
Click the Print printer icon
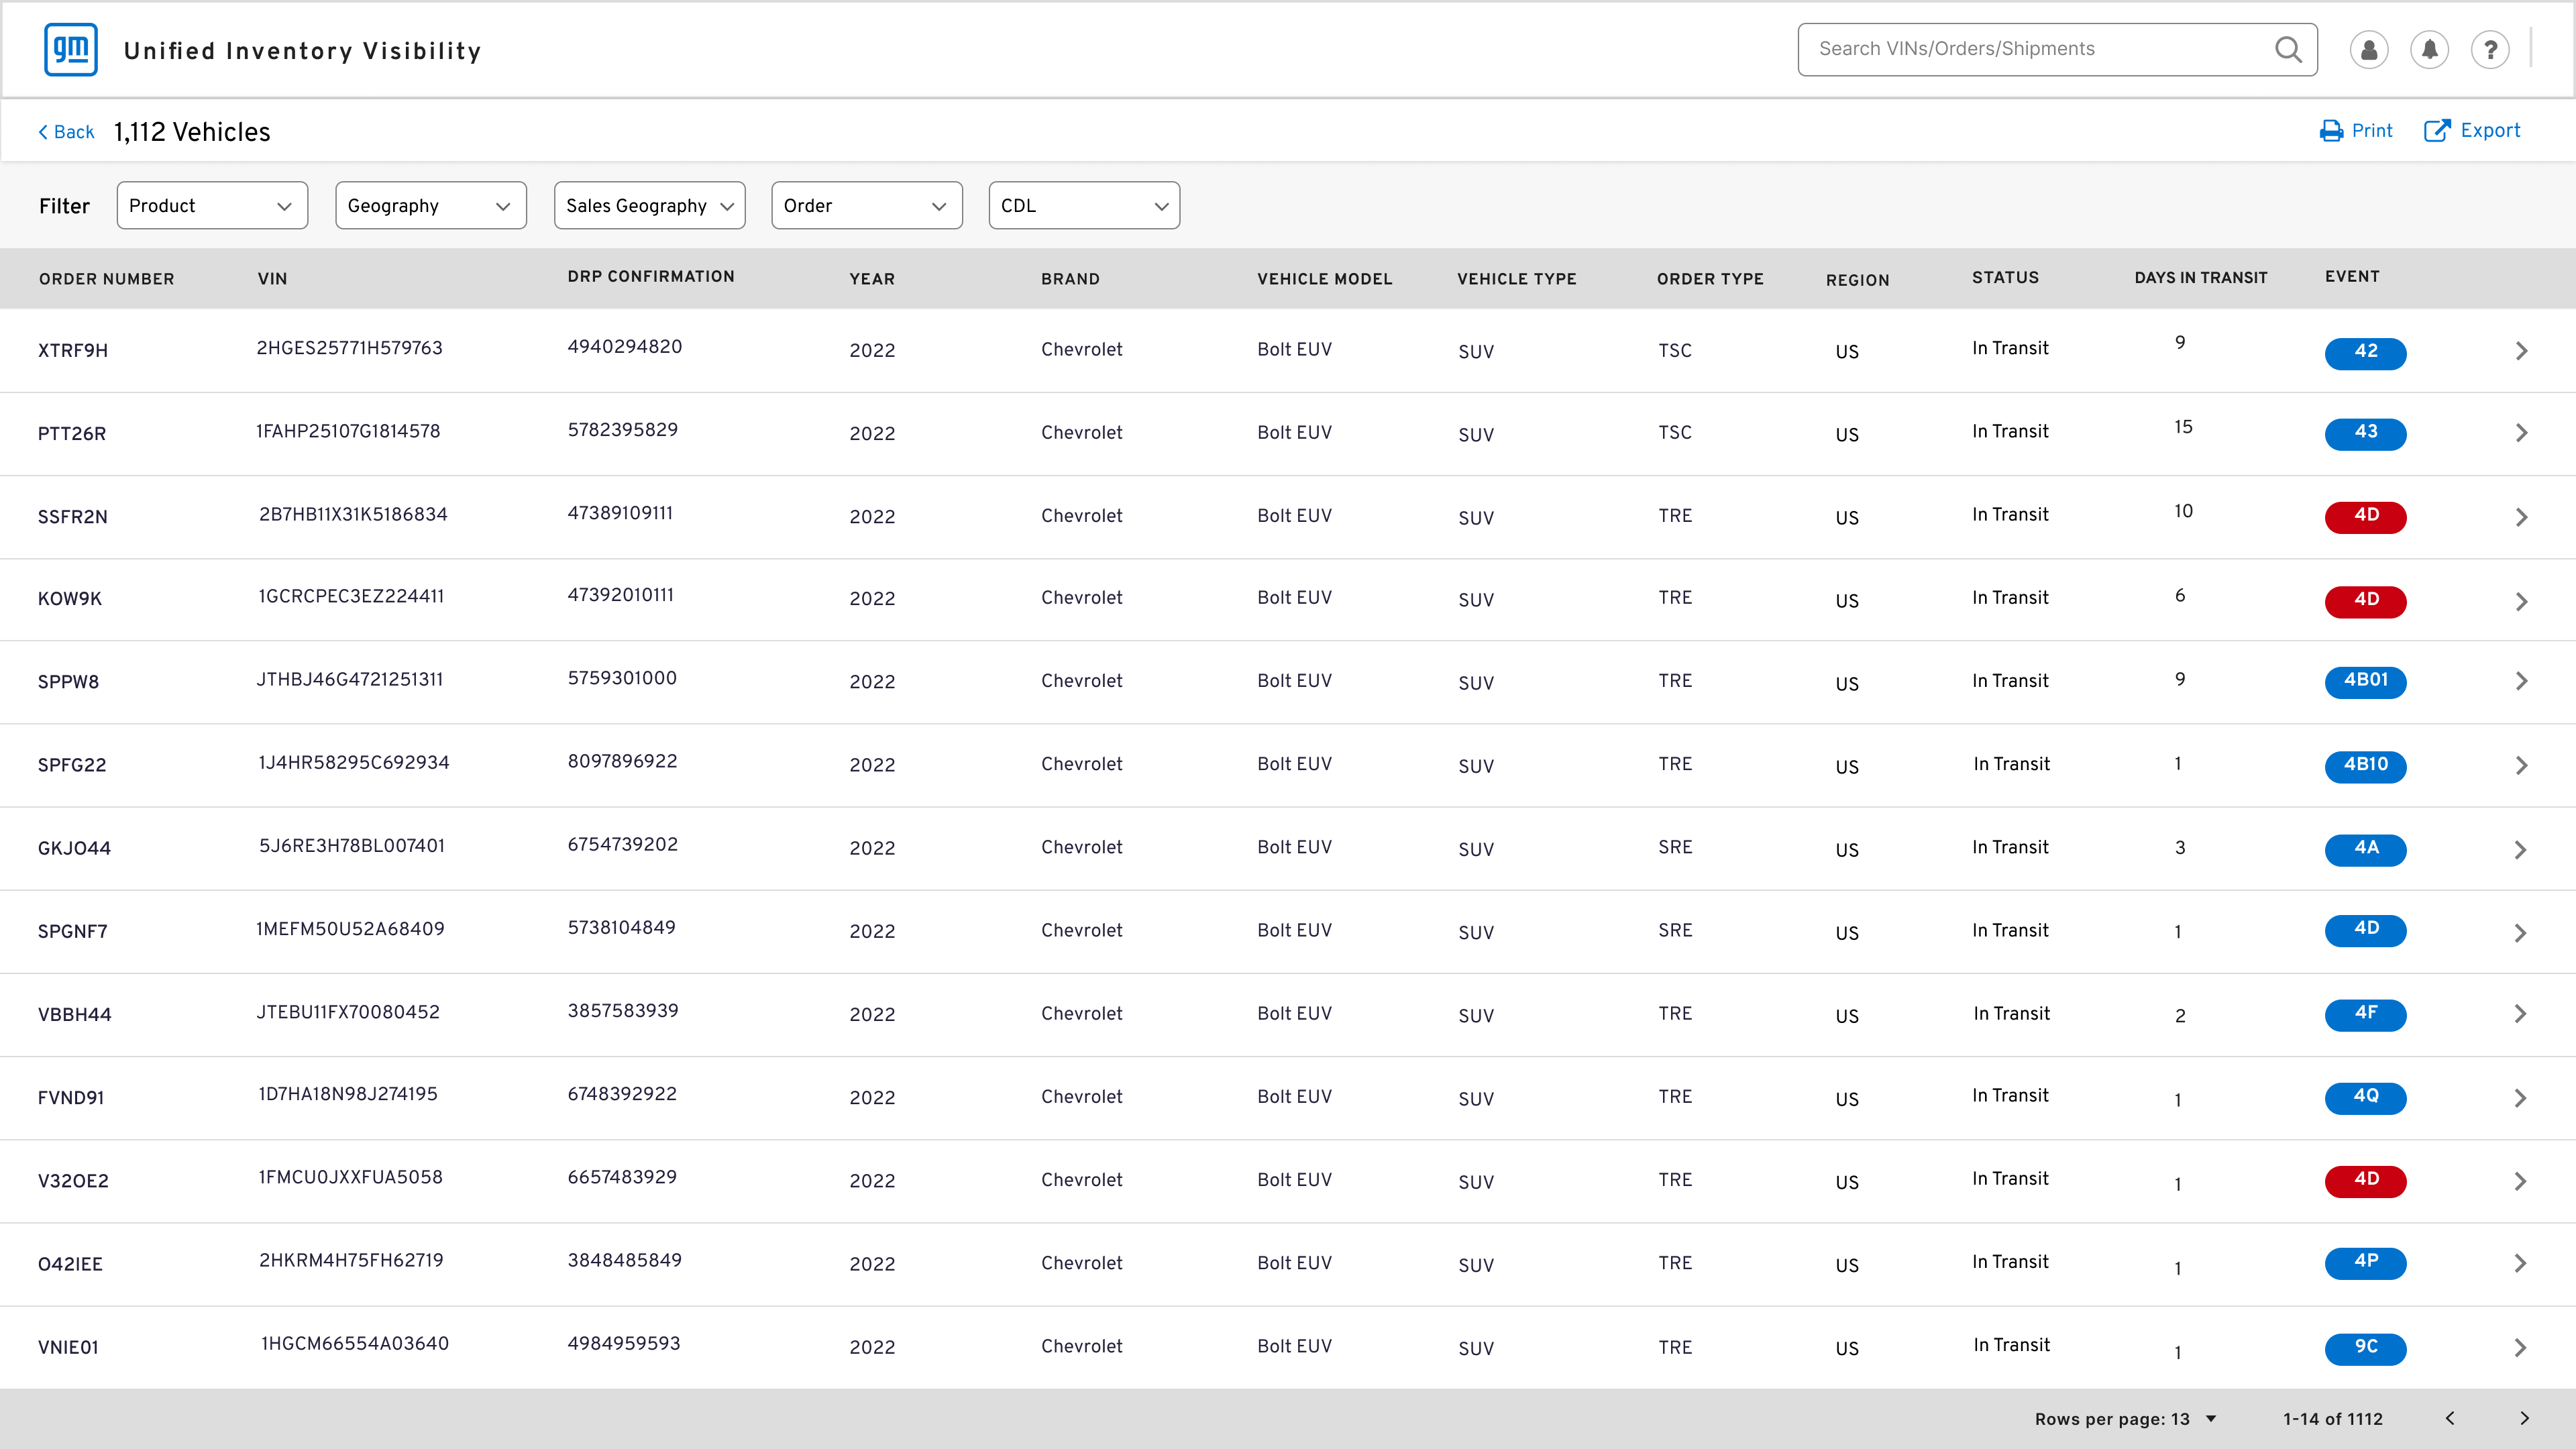[2331, 131]
